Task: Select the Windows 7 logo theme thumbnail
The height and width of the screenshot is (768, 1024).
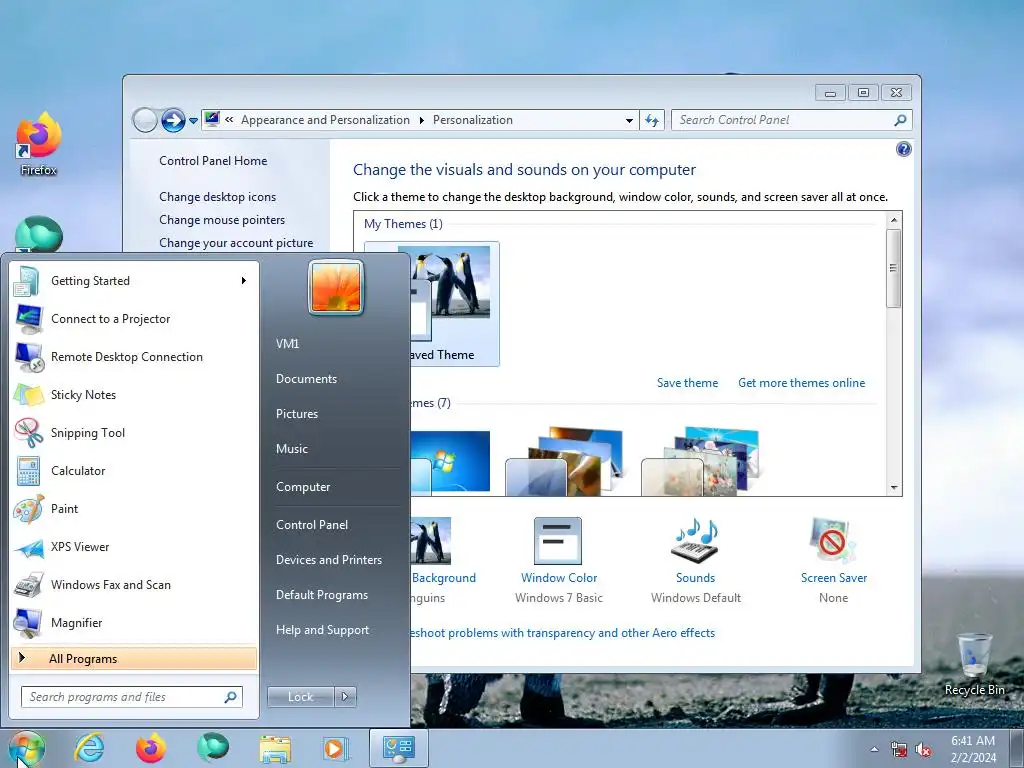Action: pos(450,460)
